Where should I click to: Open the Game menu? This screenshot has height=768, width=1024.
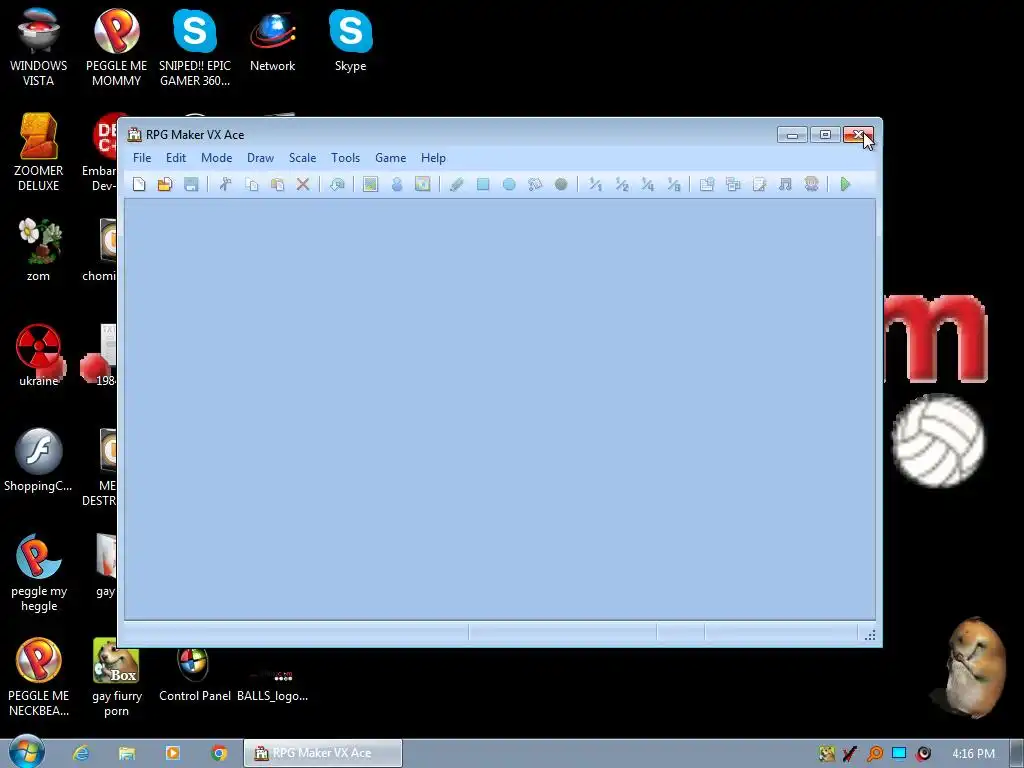tap(391, 157)
